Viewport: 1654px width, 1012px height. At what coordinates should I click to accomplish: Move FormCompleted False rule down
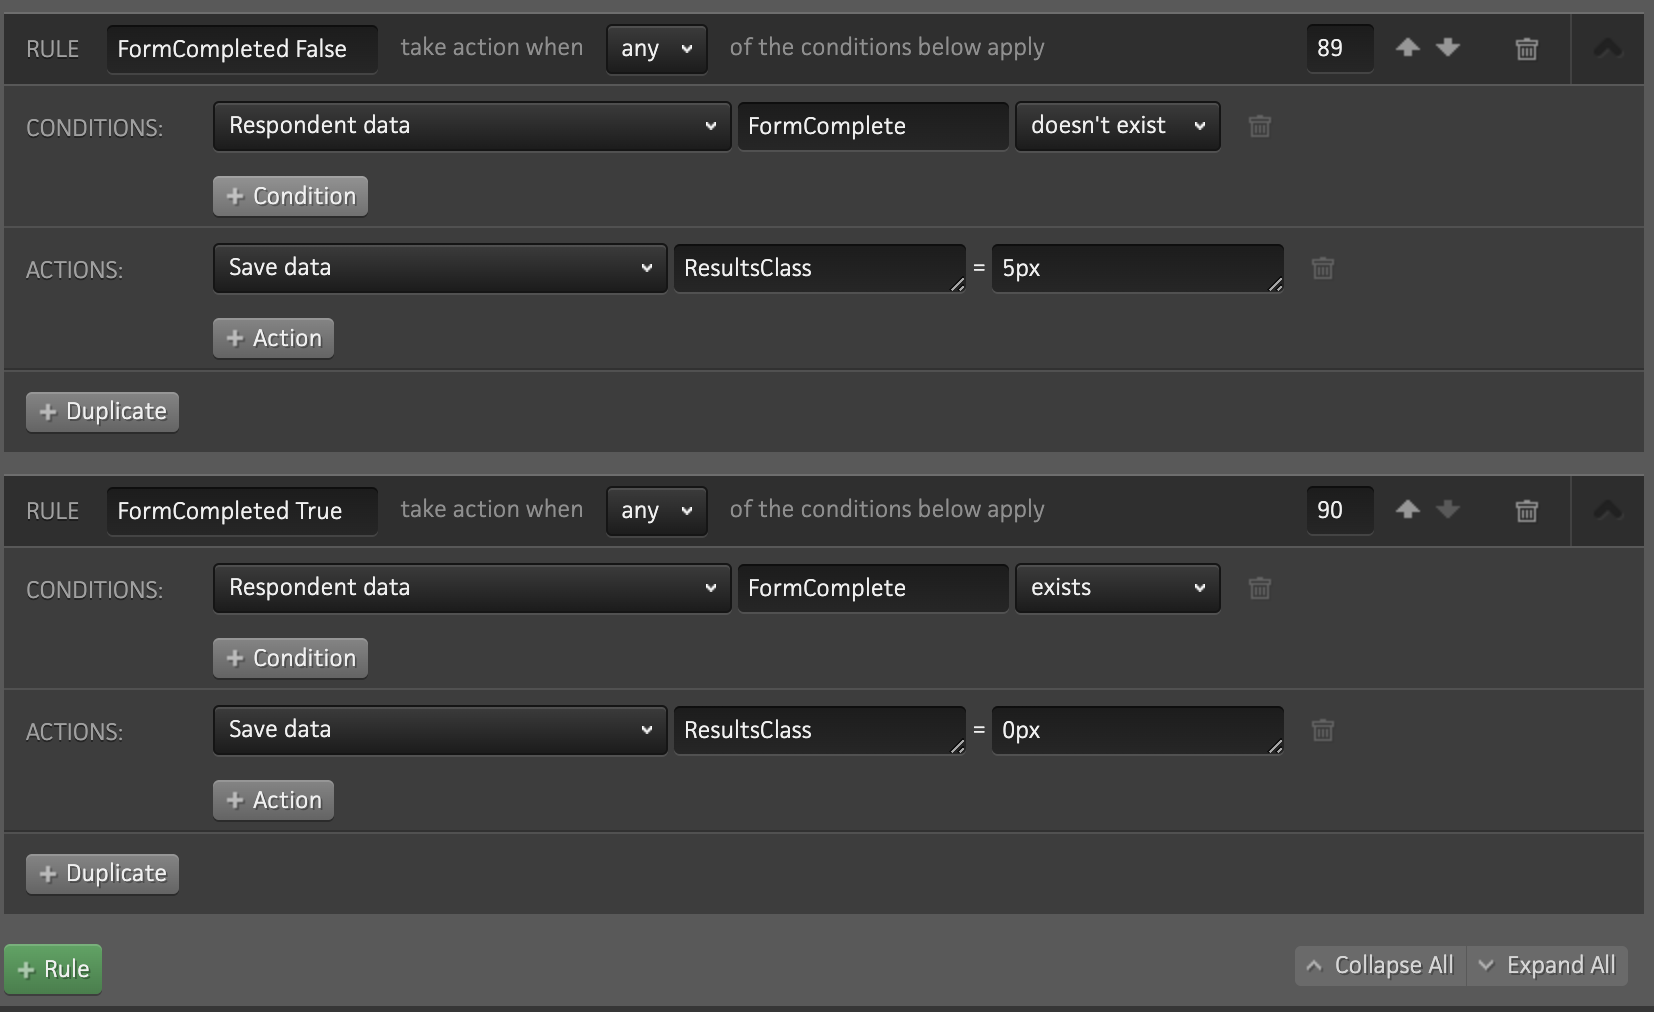point(1448,47)
